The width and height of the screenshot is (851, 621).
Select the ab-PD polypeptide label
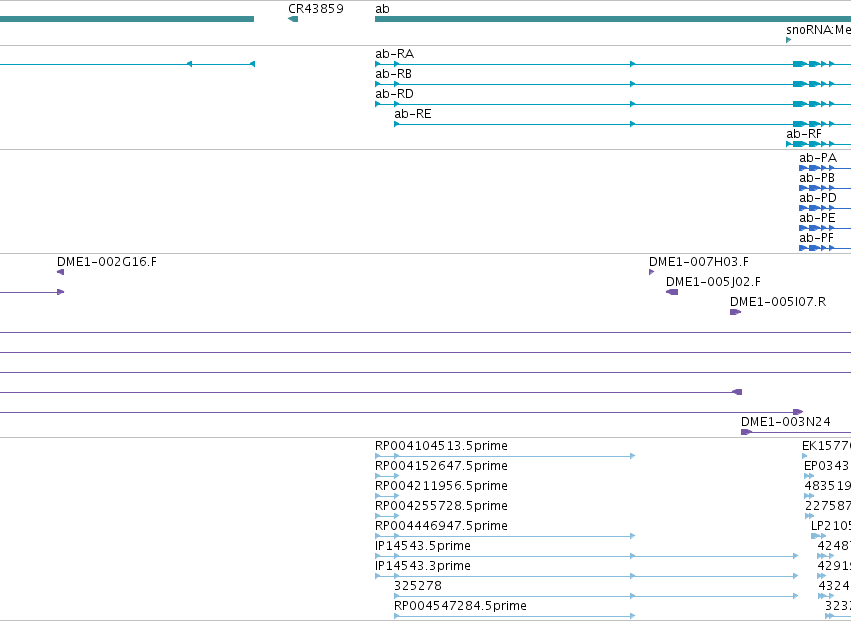pos(818,198)
